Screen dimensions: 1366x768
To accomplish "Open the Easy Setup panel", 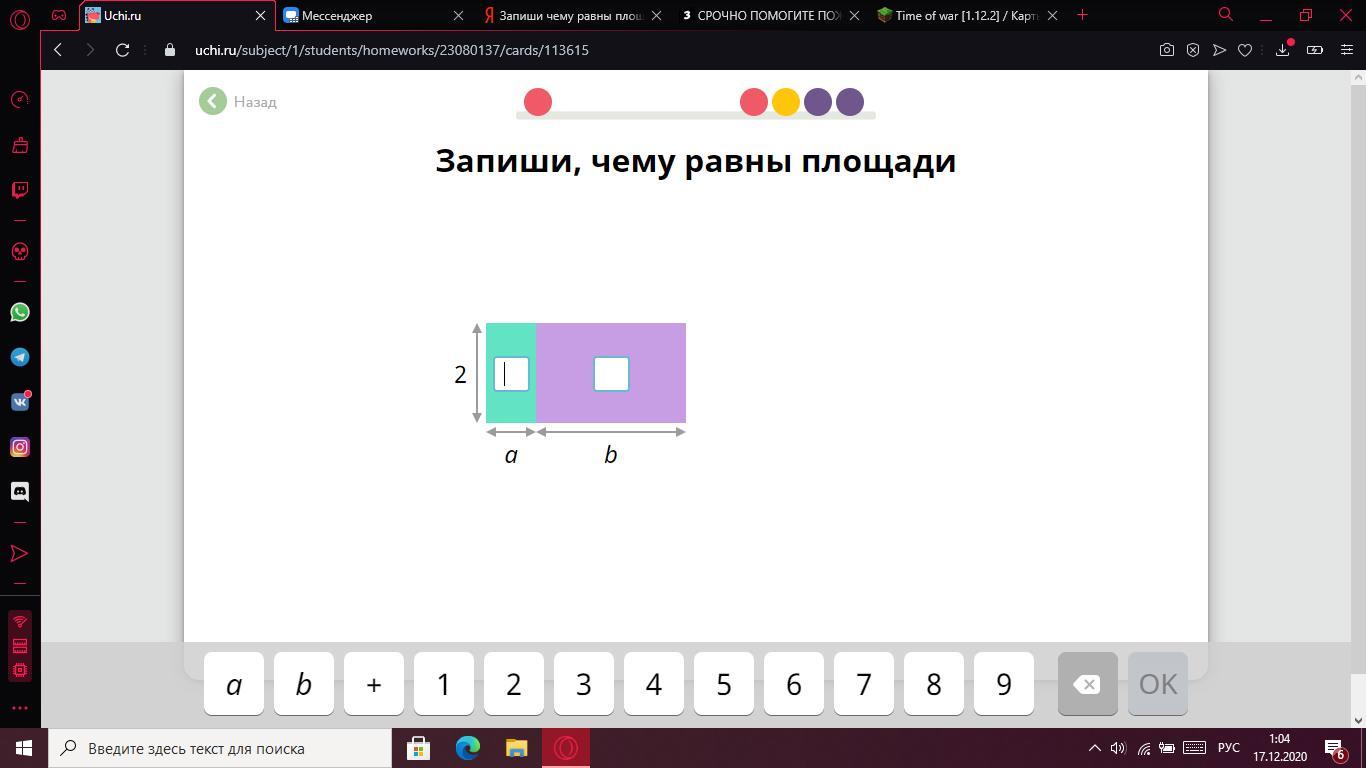I will tap(1347, 50).
